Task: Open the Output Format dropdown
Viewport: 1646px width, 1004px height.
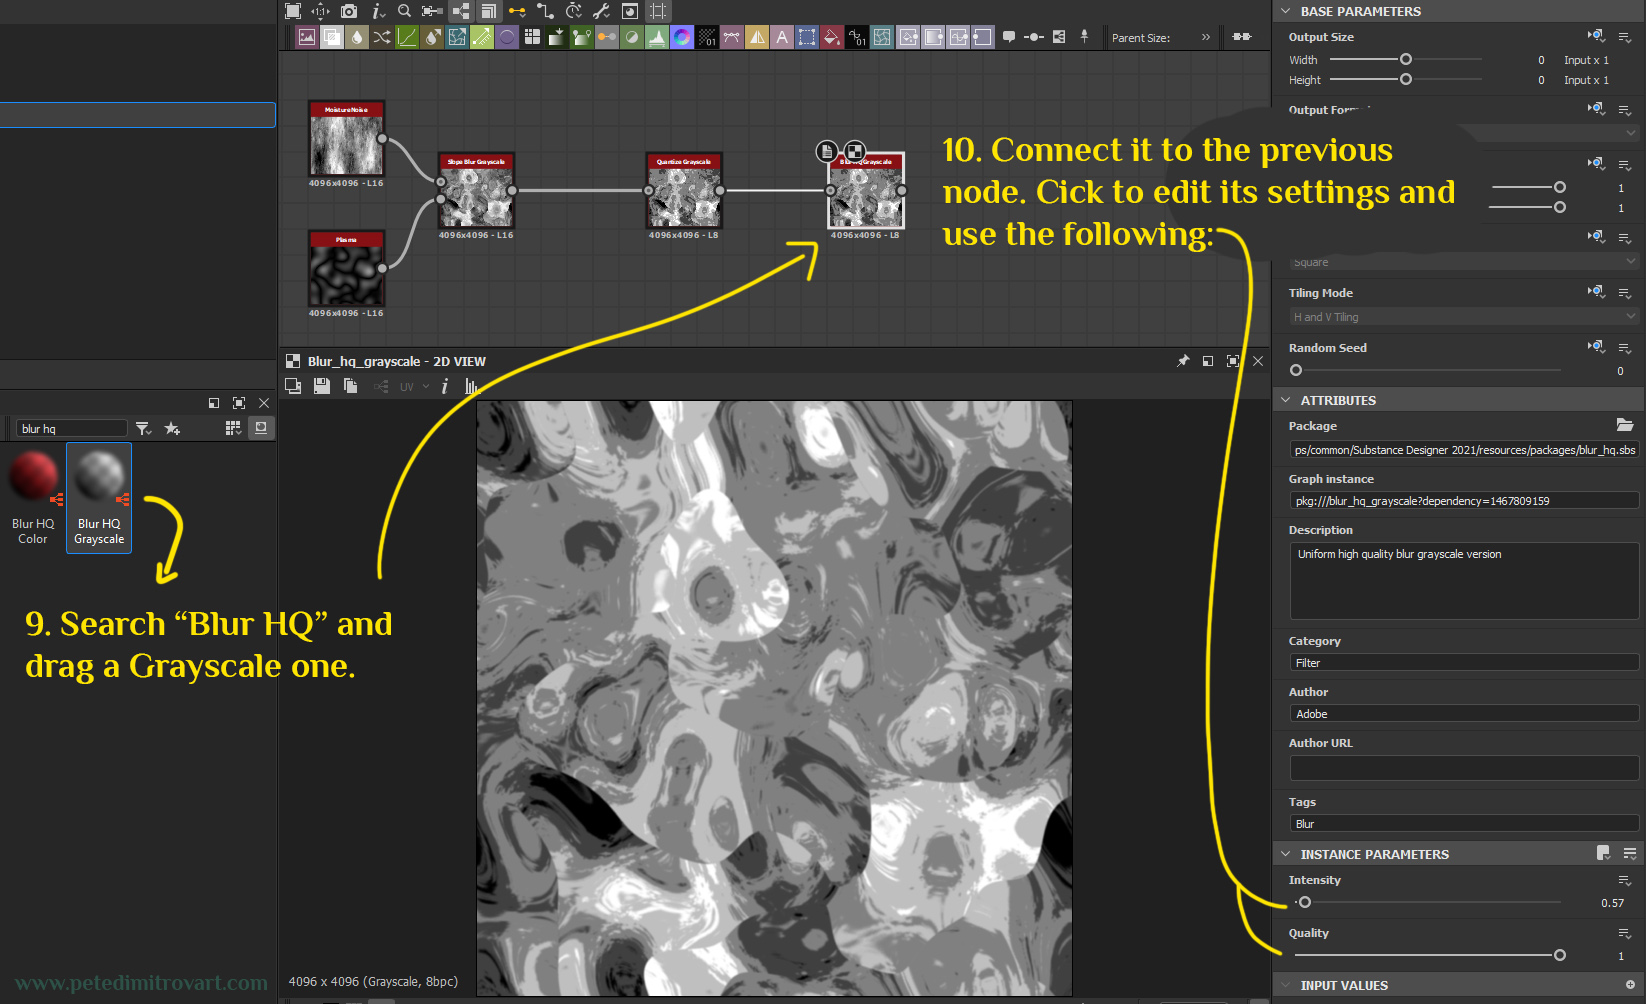Action: [1464, 133]
